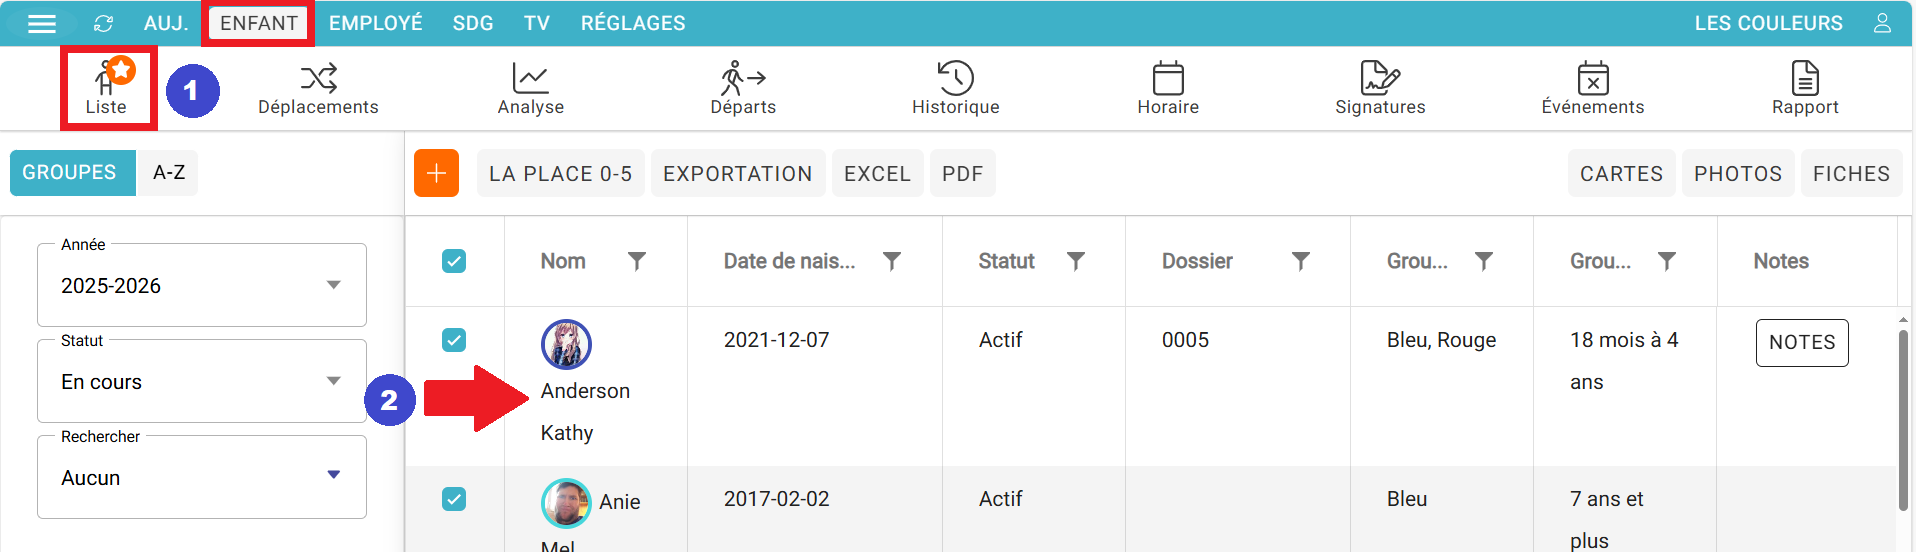The height and width of the screenshot is (552, 1916).
Task: Toggle the select-all checkbox in the header
Action: (x=454, y=261)
